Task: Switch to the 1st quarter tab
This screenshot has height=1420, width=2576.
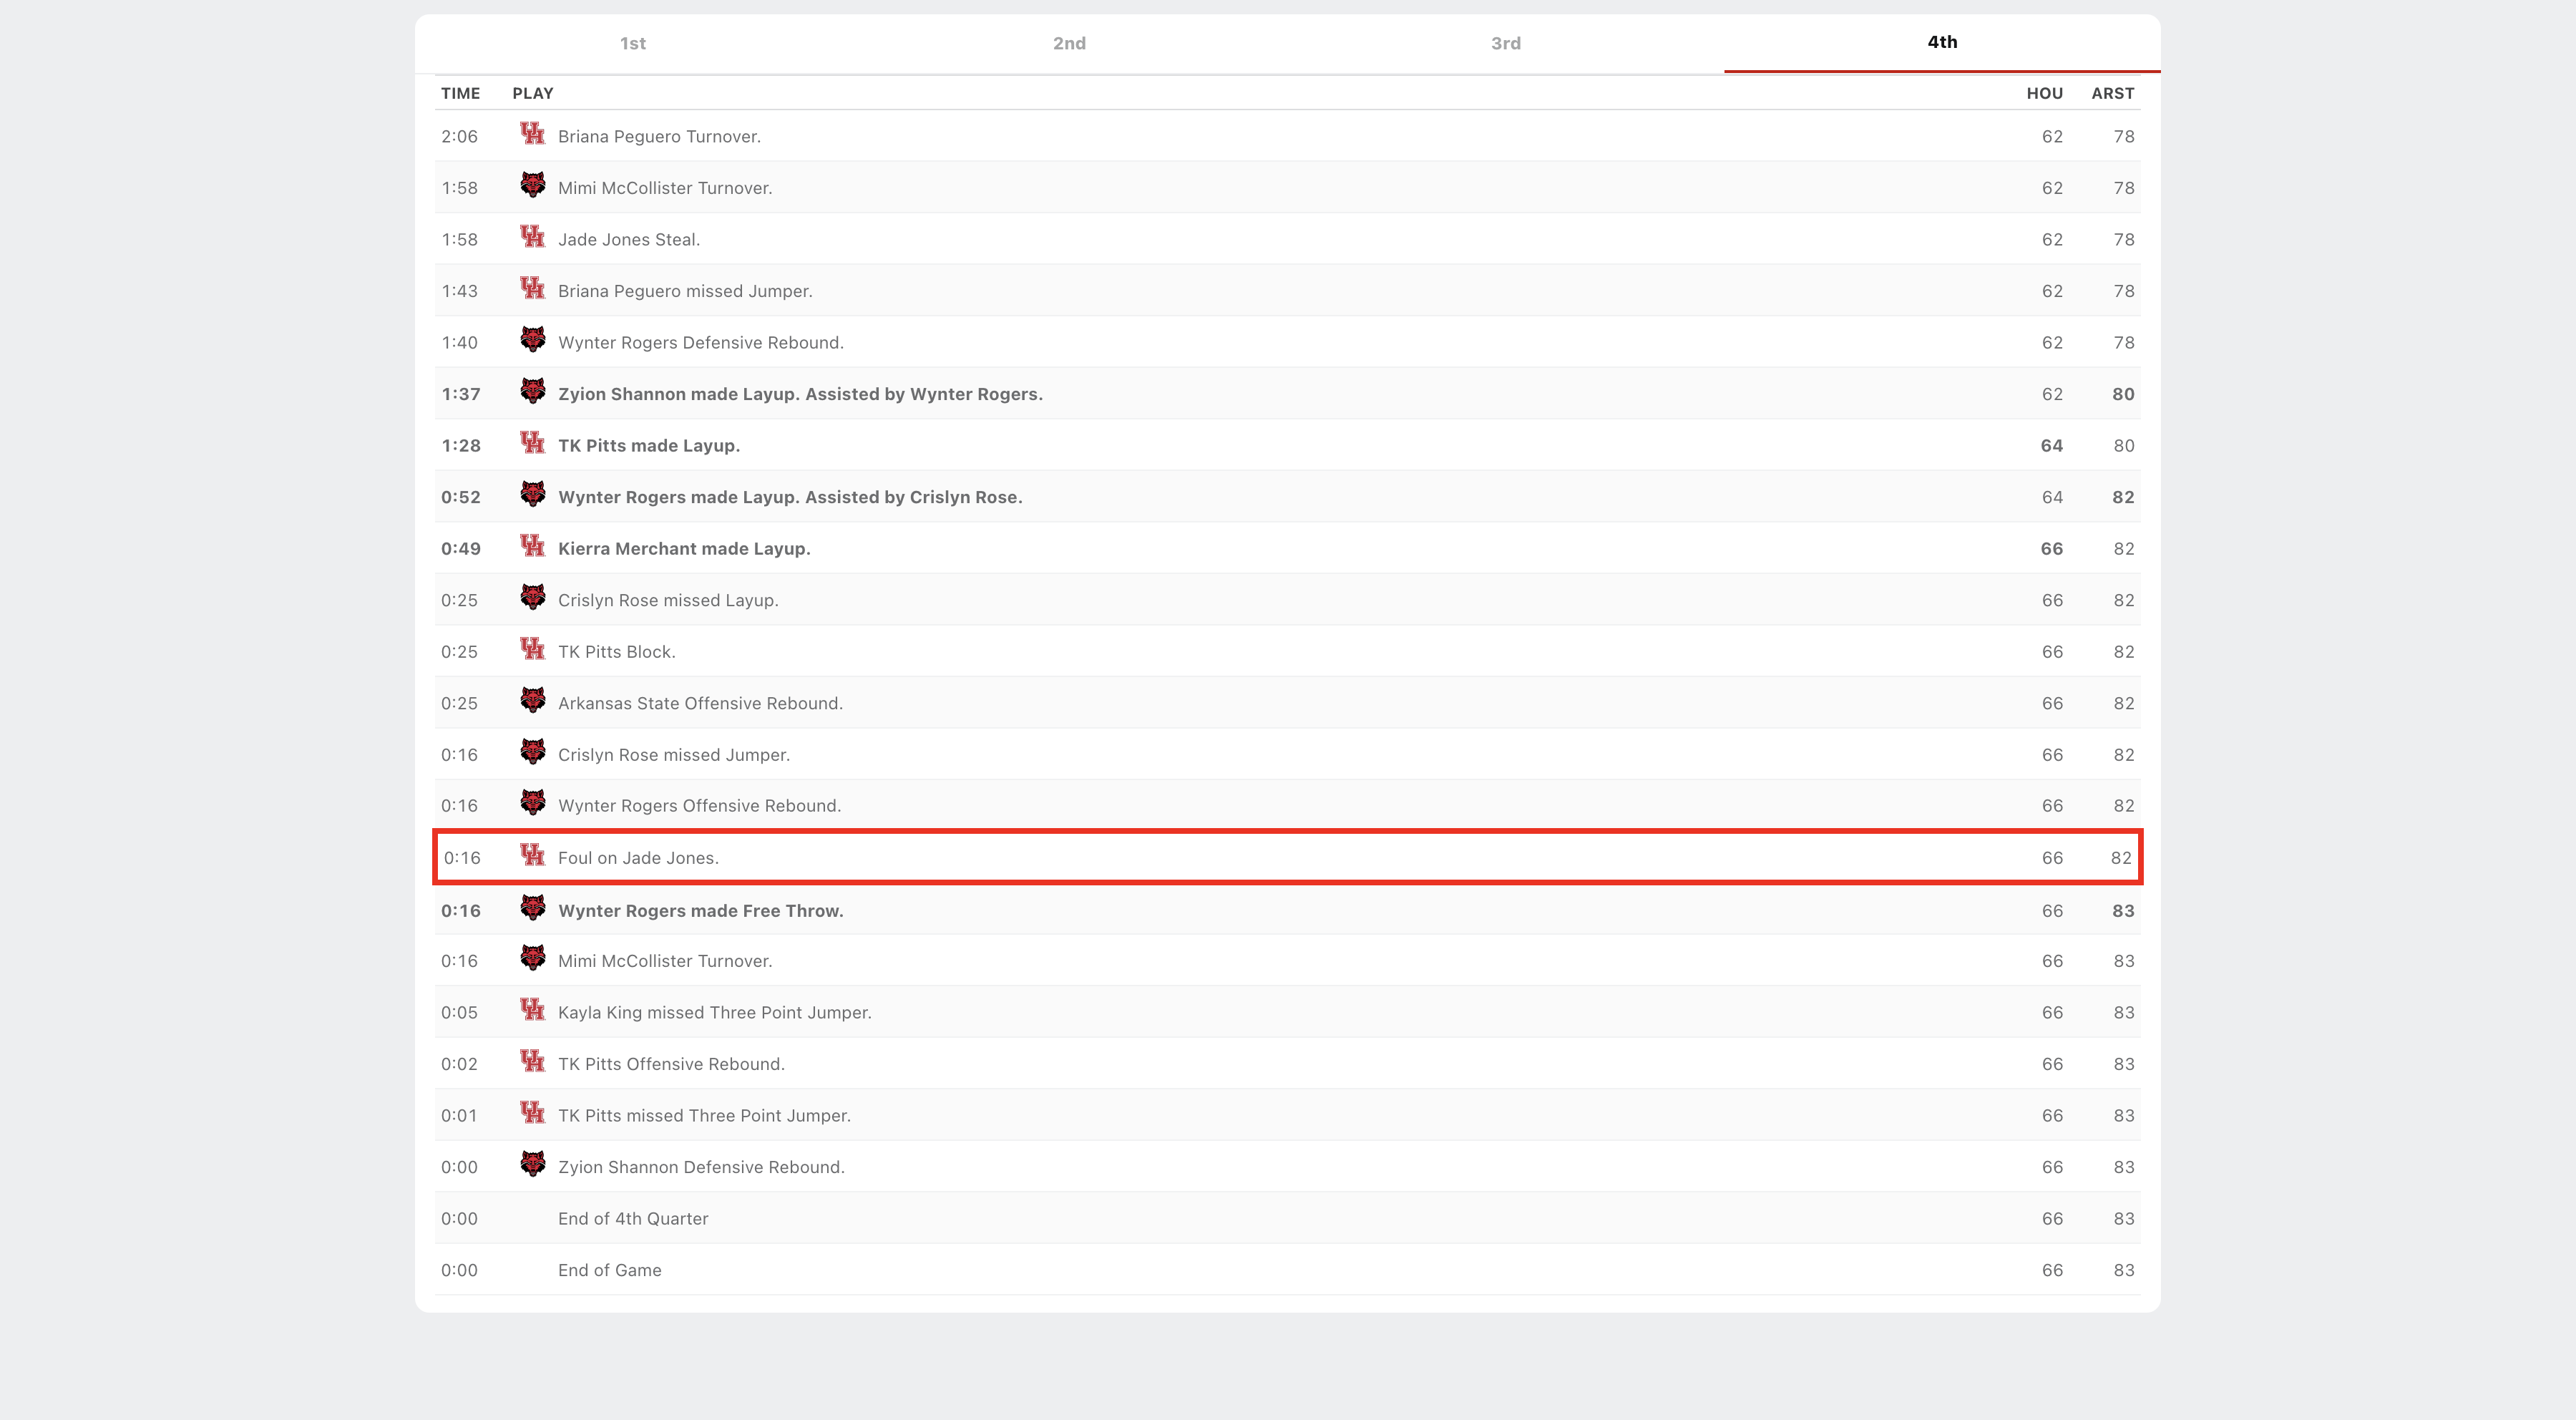Action: [632, 43]
